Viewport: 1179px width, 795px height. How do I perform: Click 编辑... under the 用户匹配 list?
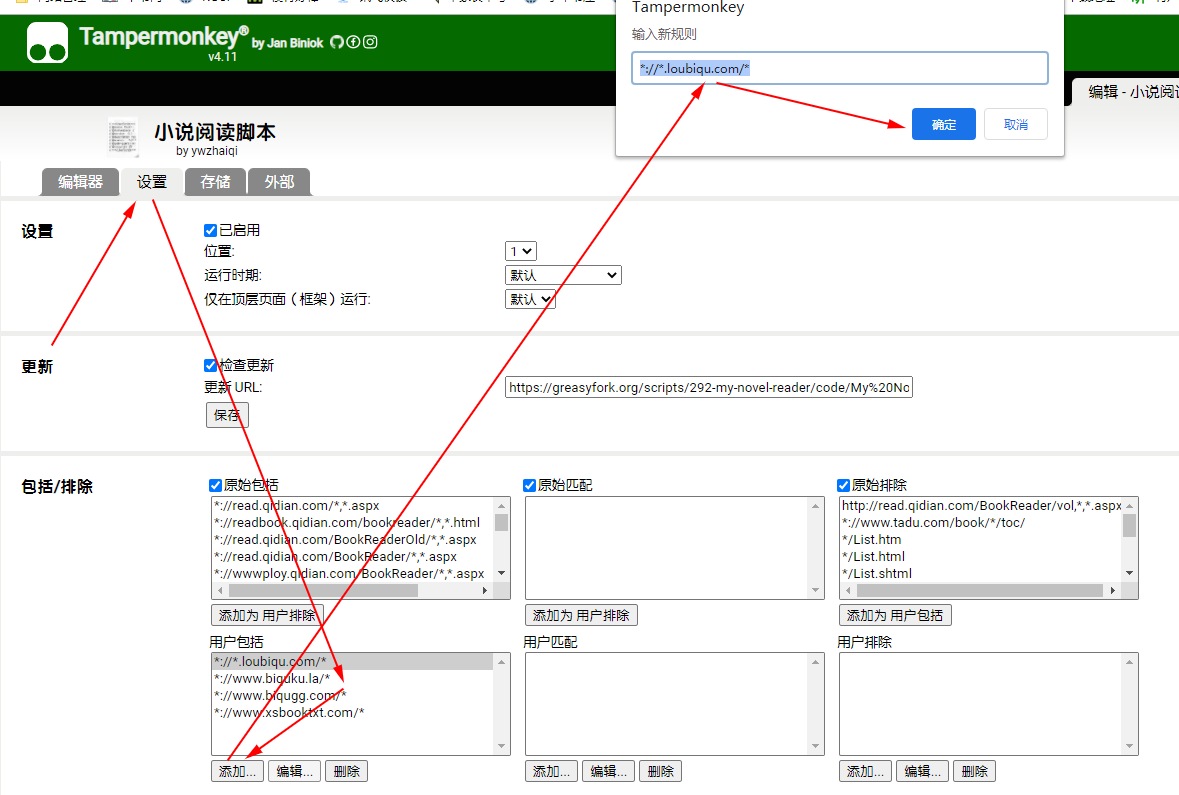coord(609,772)
